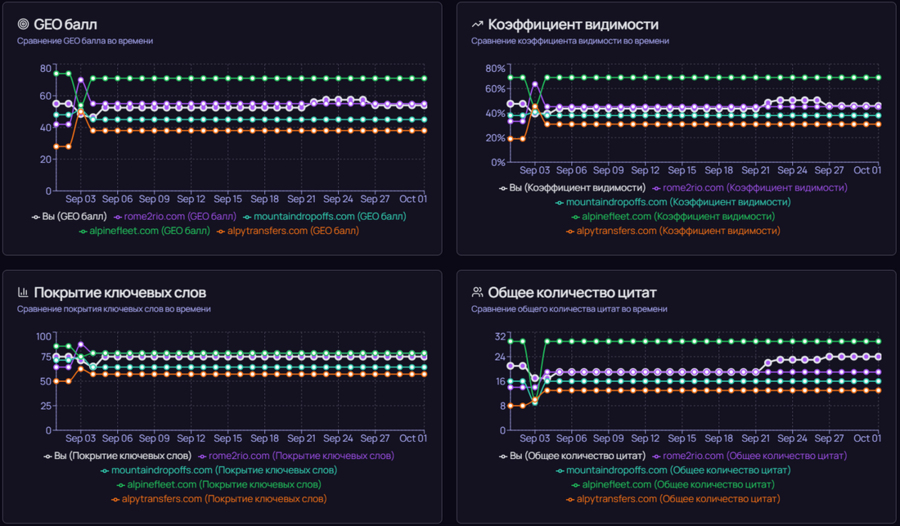Click the trend arrow icon beside Коэффициент видимости

[x=478, y=23]
